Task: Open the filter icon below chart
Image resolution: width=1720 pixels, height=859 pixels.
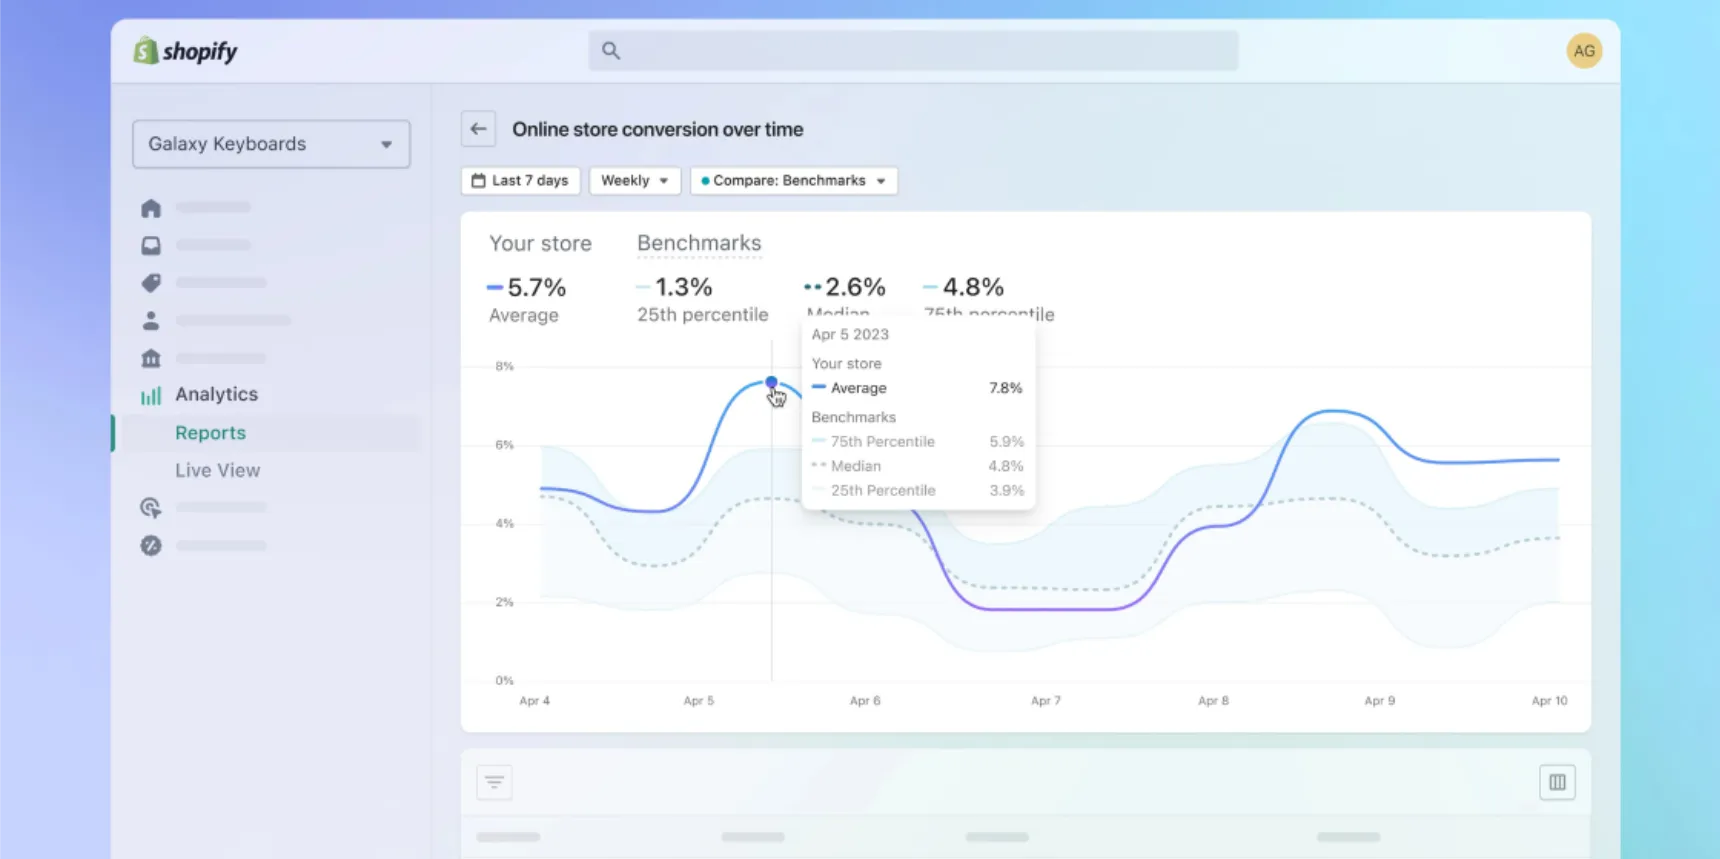Action: 494,782
